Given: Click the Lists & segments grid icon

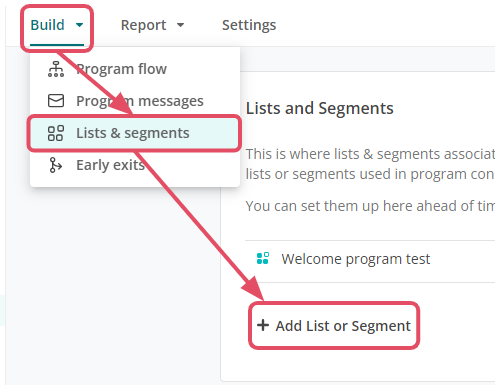Looking at the screenshot, I should pyautogui.click(x=56, y=133).
